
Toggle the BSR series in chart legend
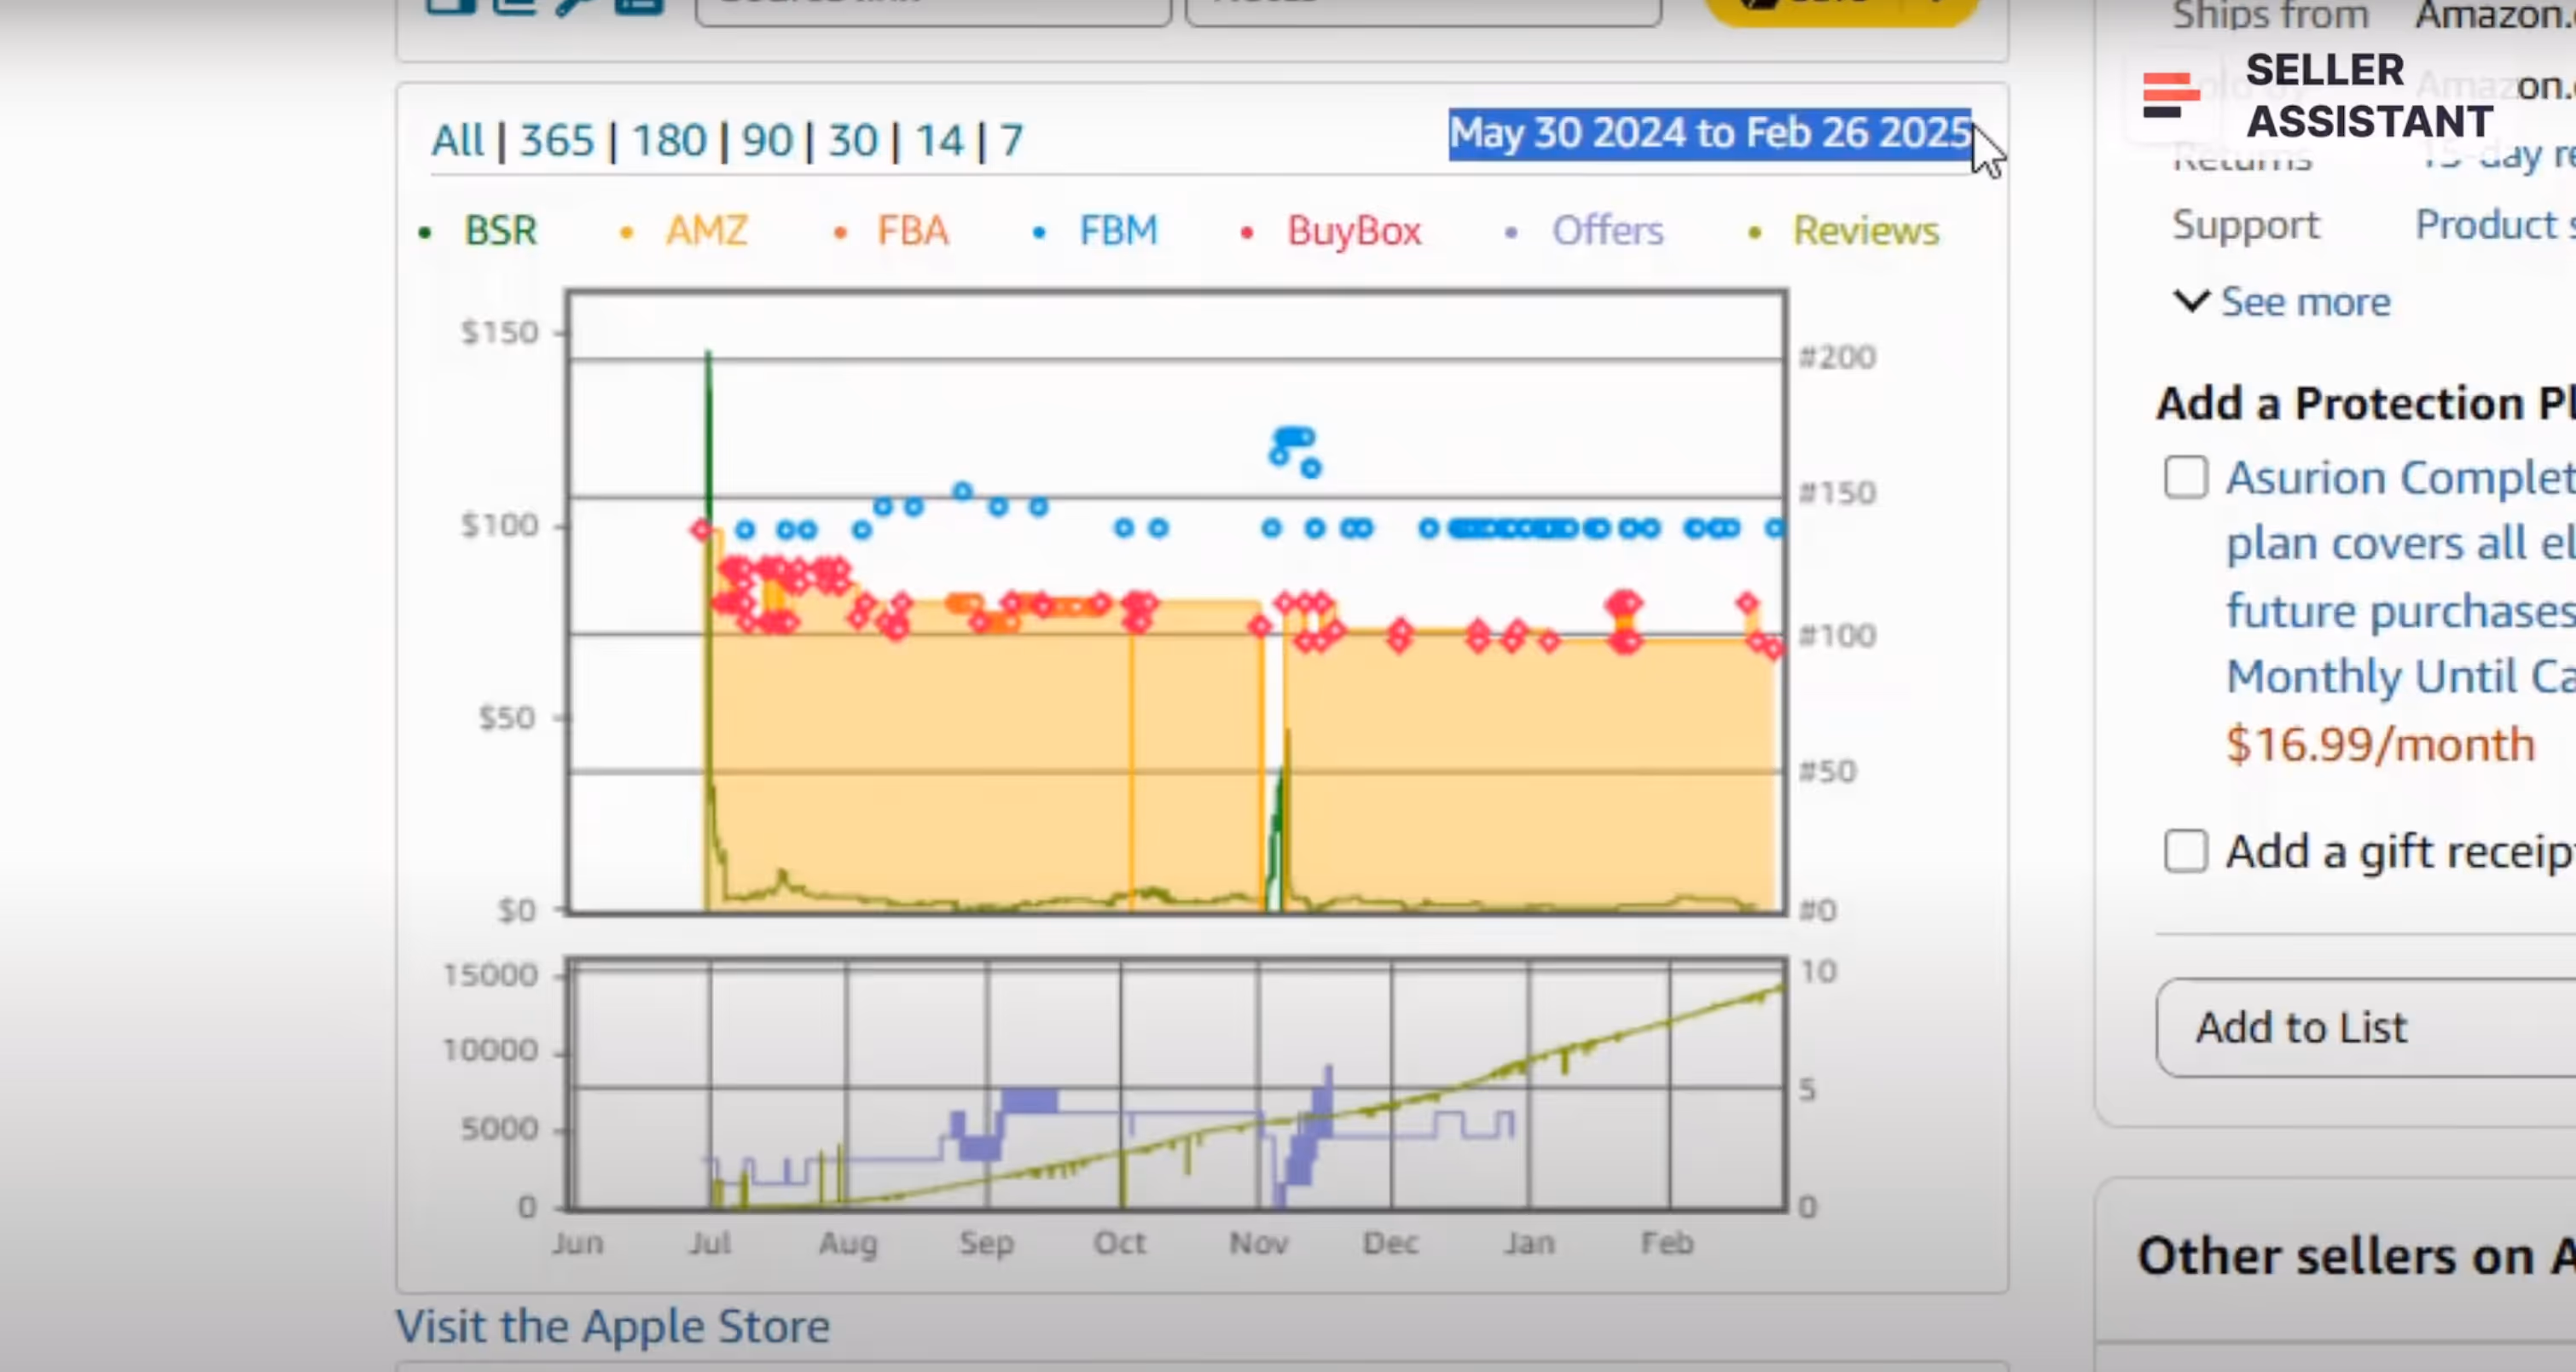coord(499,231)
